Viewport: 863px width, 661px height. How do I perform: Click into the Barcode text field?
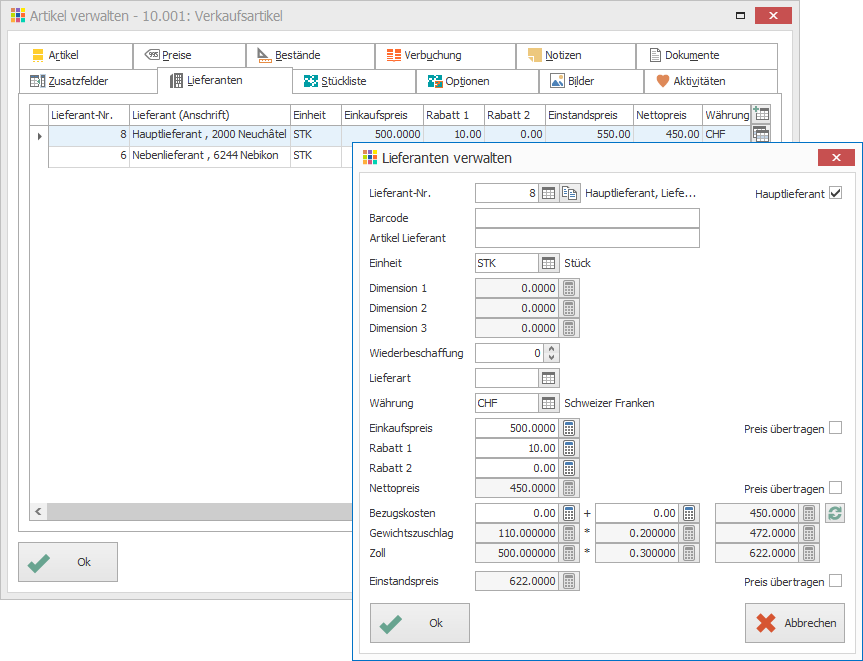pos(586,218)
